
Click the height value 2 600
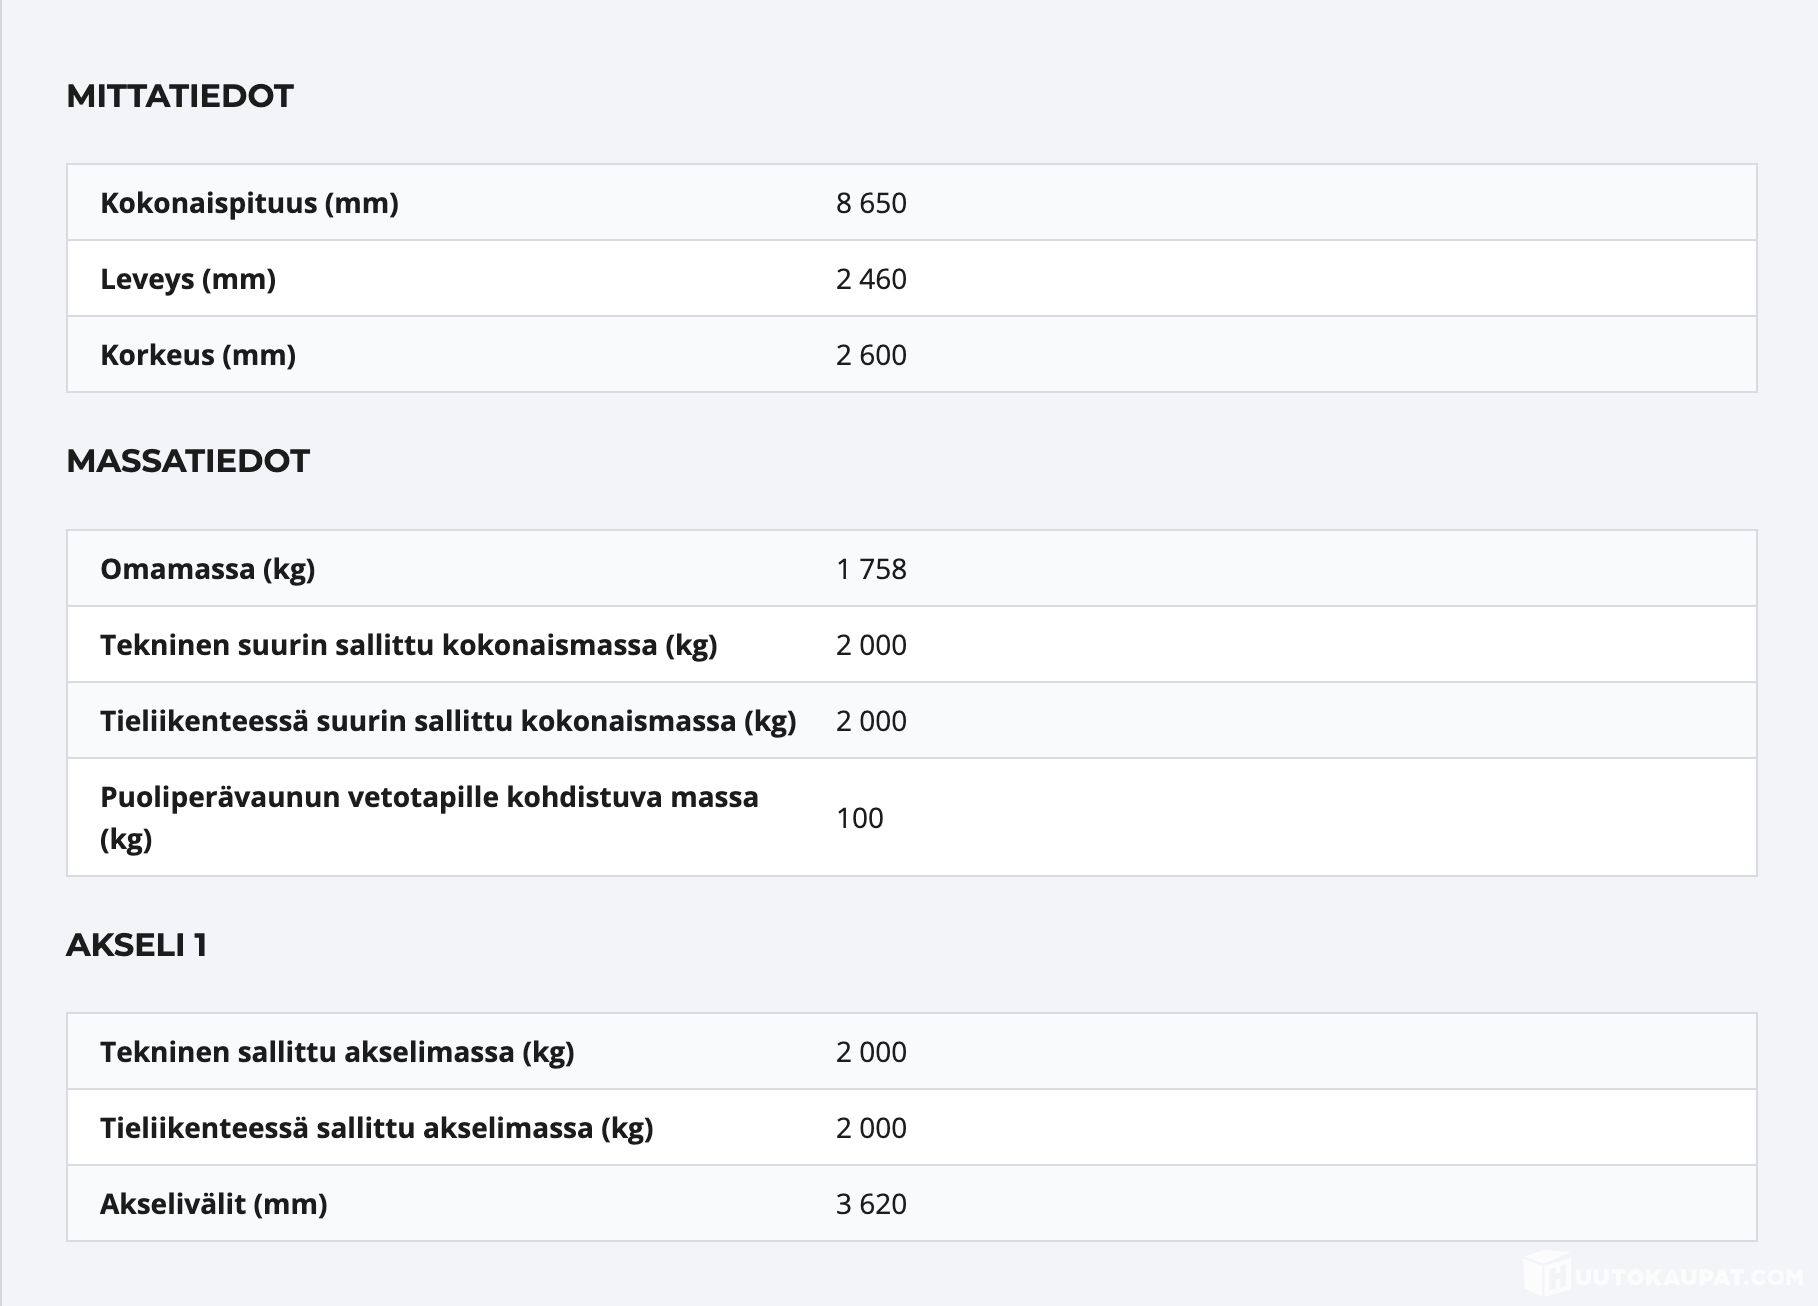871,355
